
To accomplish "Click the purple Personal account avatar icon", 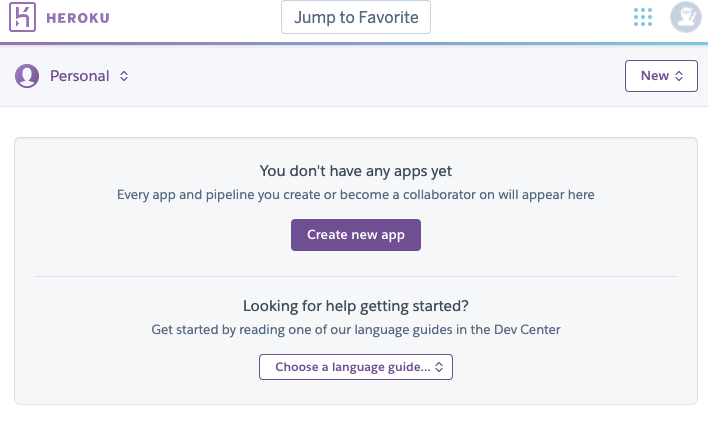I will click(27, 76).
